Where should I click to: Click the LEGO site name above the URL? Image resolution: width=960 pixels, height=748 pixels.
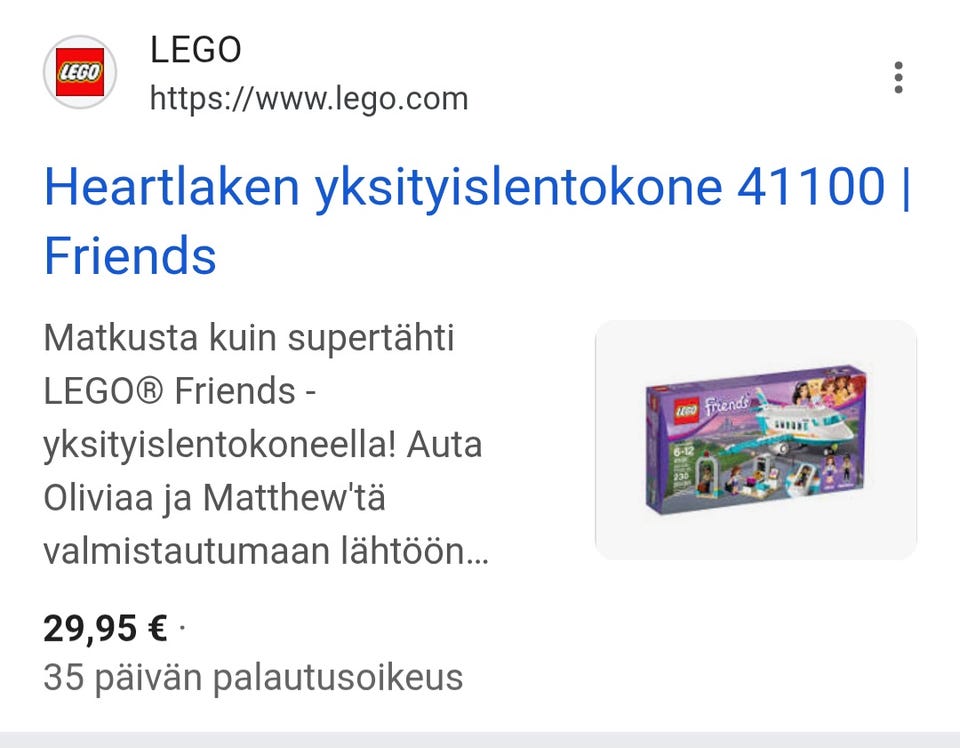196,50
